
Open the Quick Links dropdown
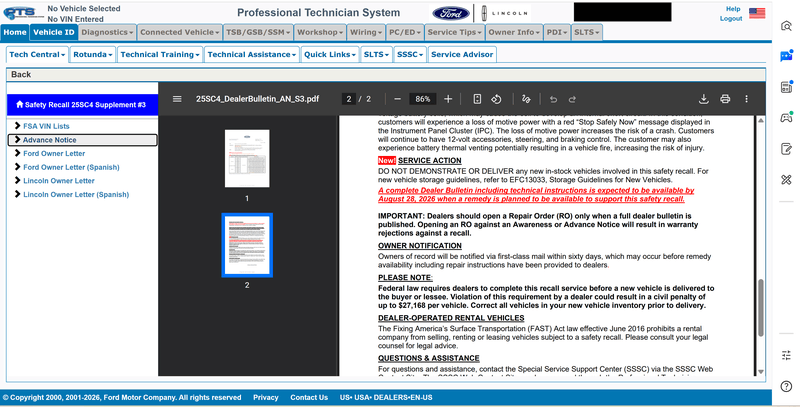[330, 55]
